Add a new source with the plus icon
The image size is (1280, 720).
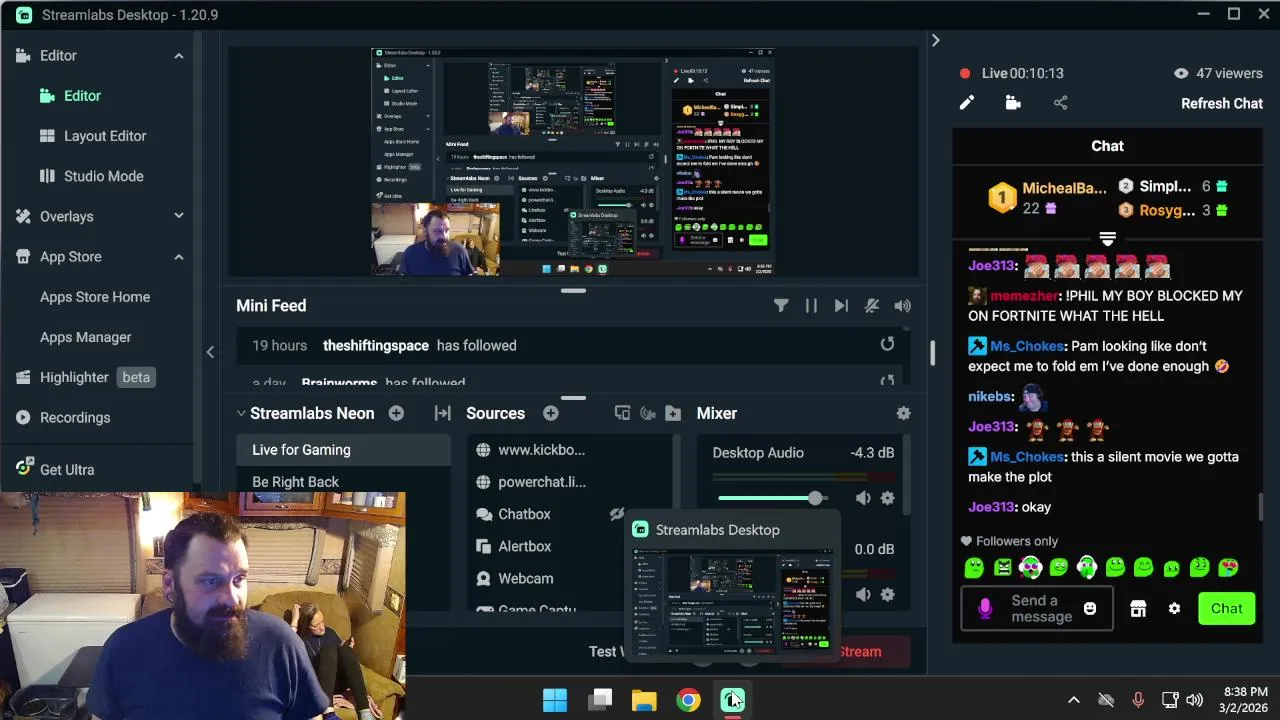[550, 413]
